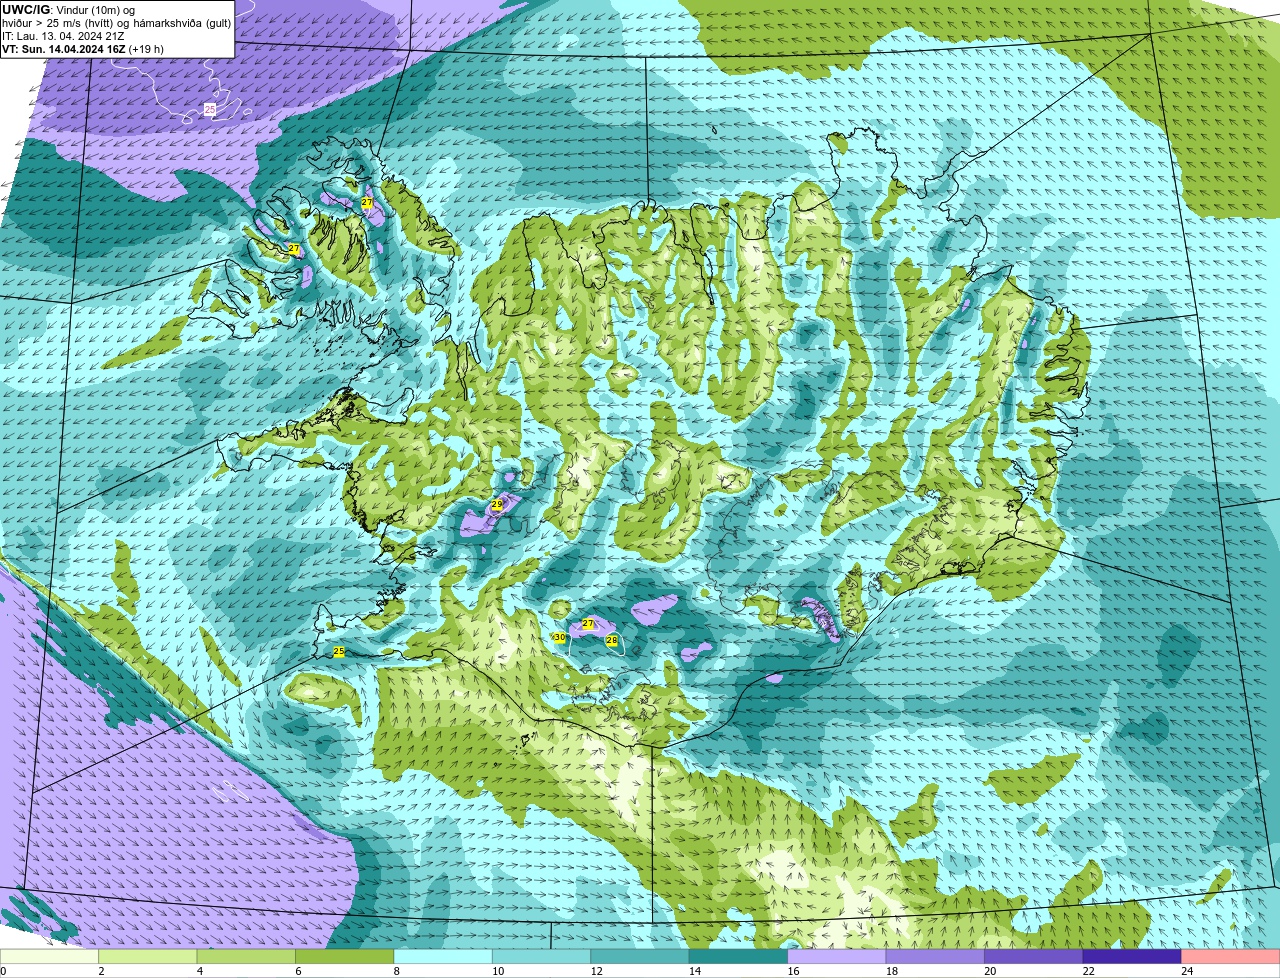Click the pink legend swatch above 24 m/s

point(1231,957)
